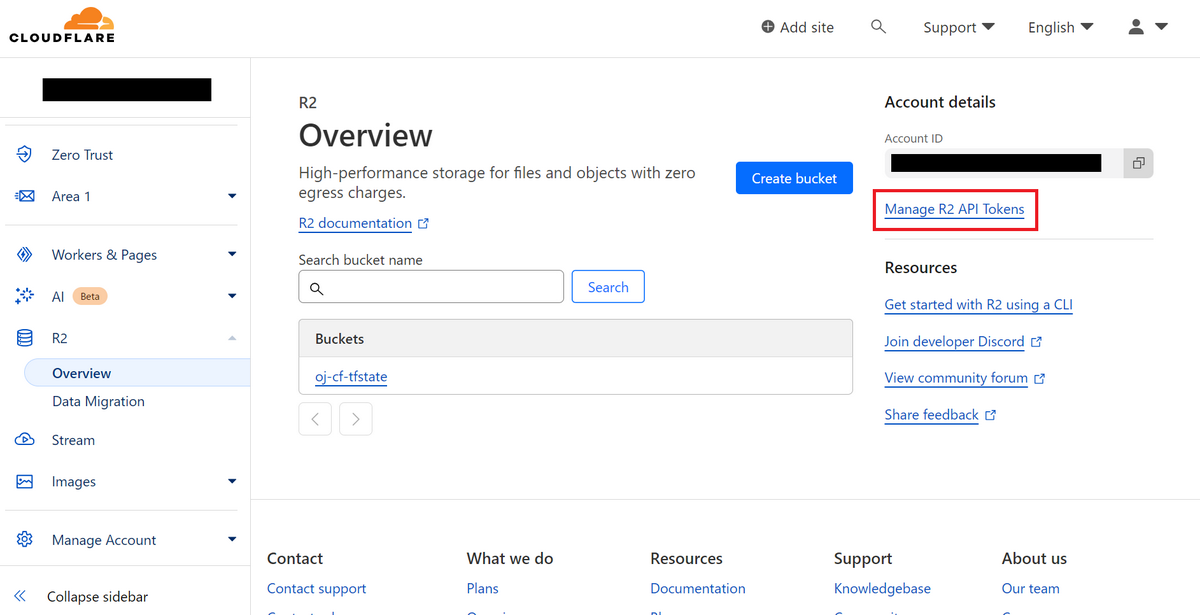Open the user menu dropdown arrow
This screenshot has height=615, width=1200.
pyautogui.click(x=1161, y=27)
